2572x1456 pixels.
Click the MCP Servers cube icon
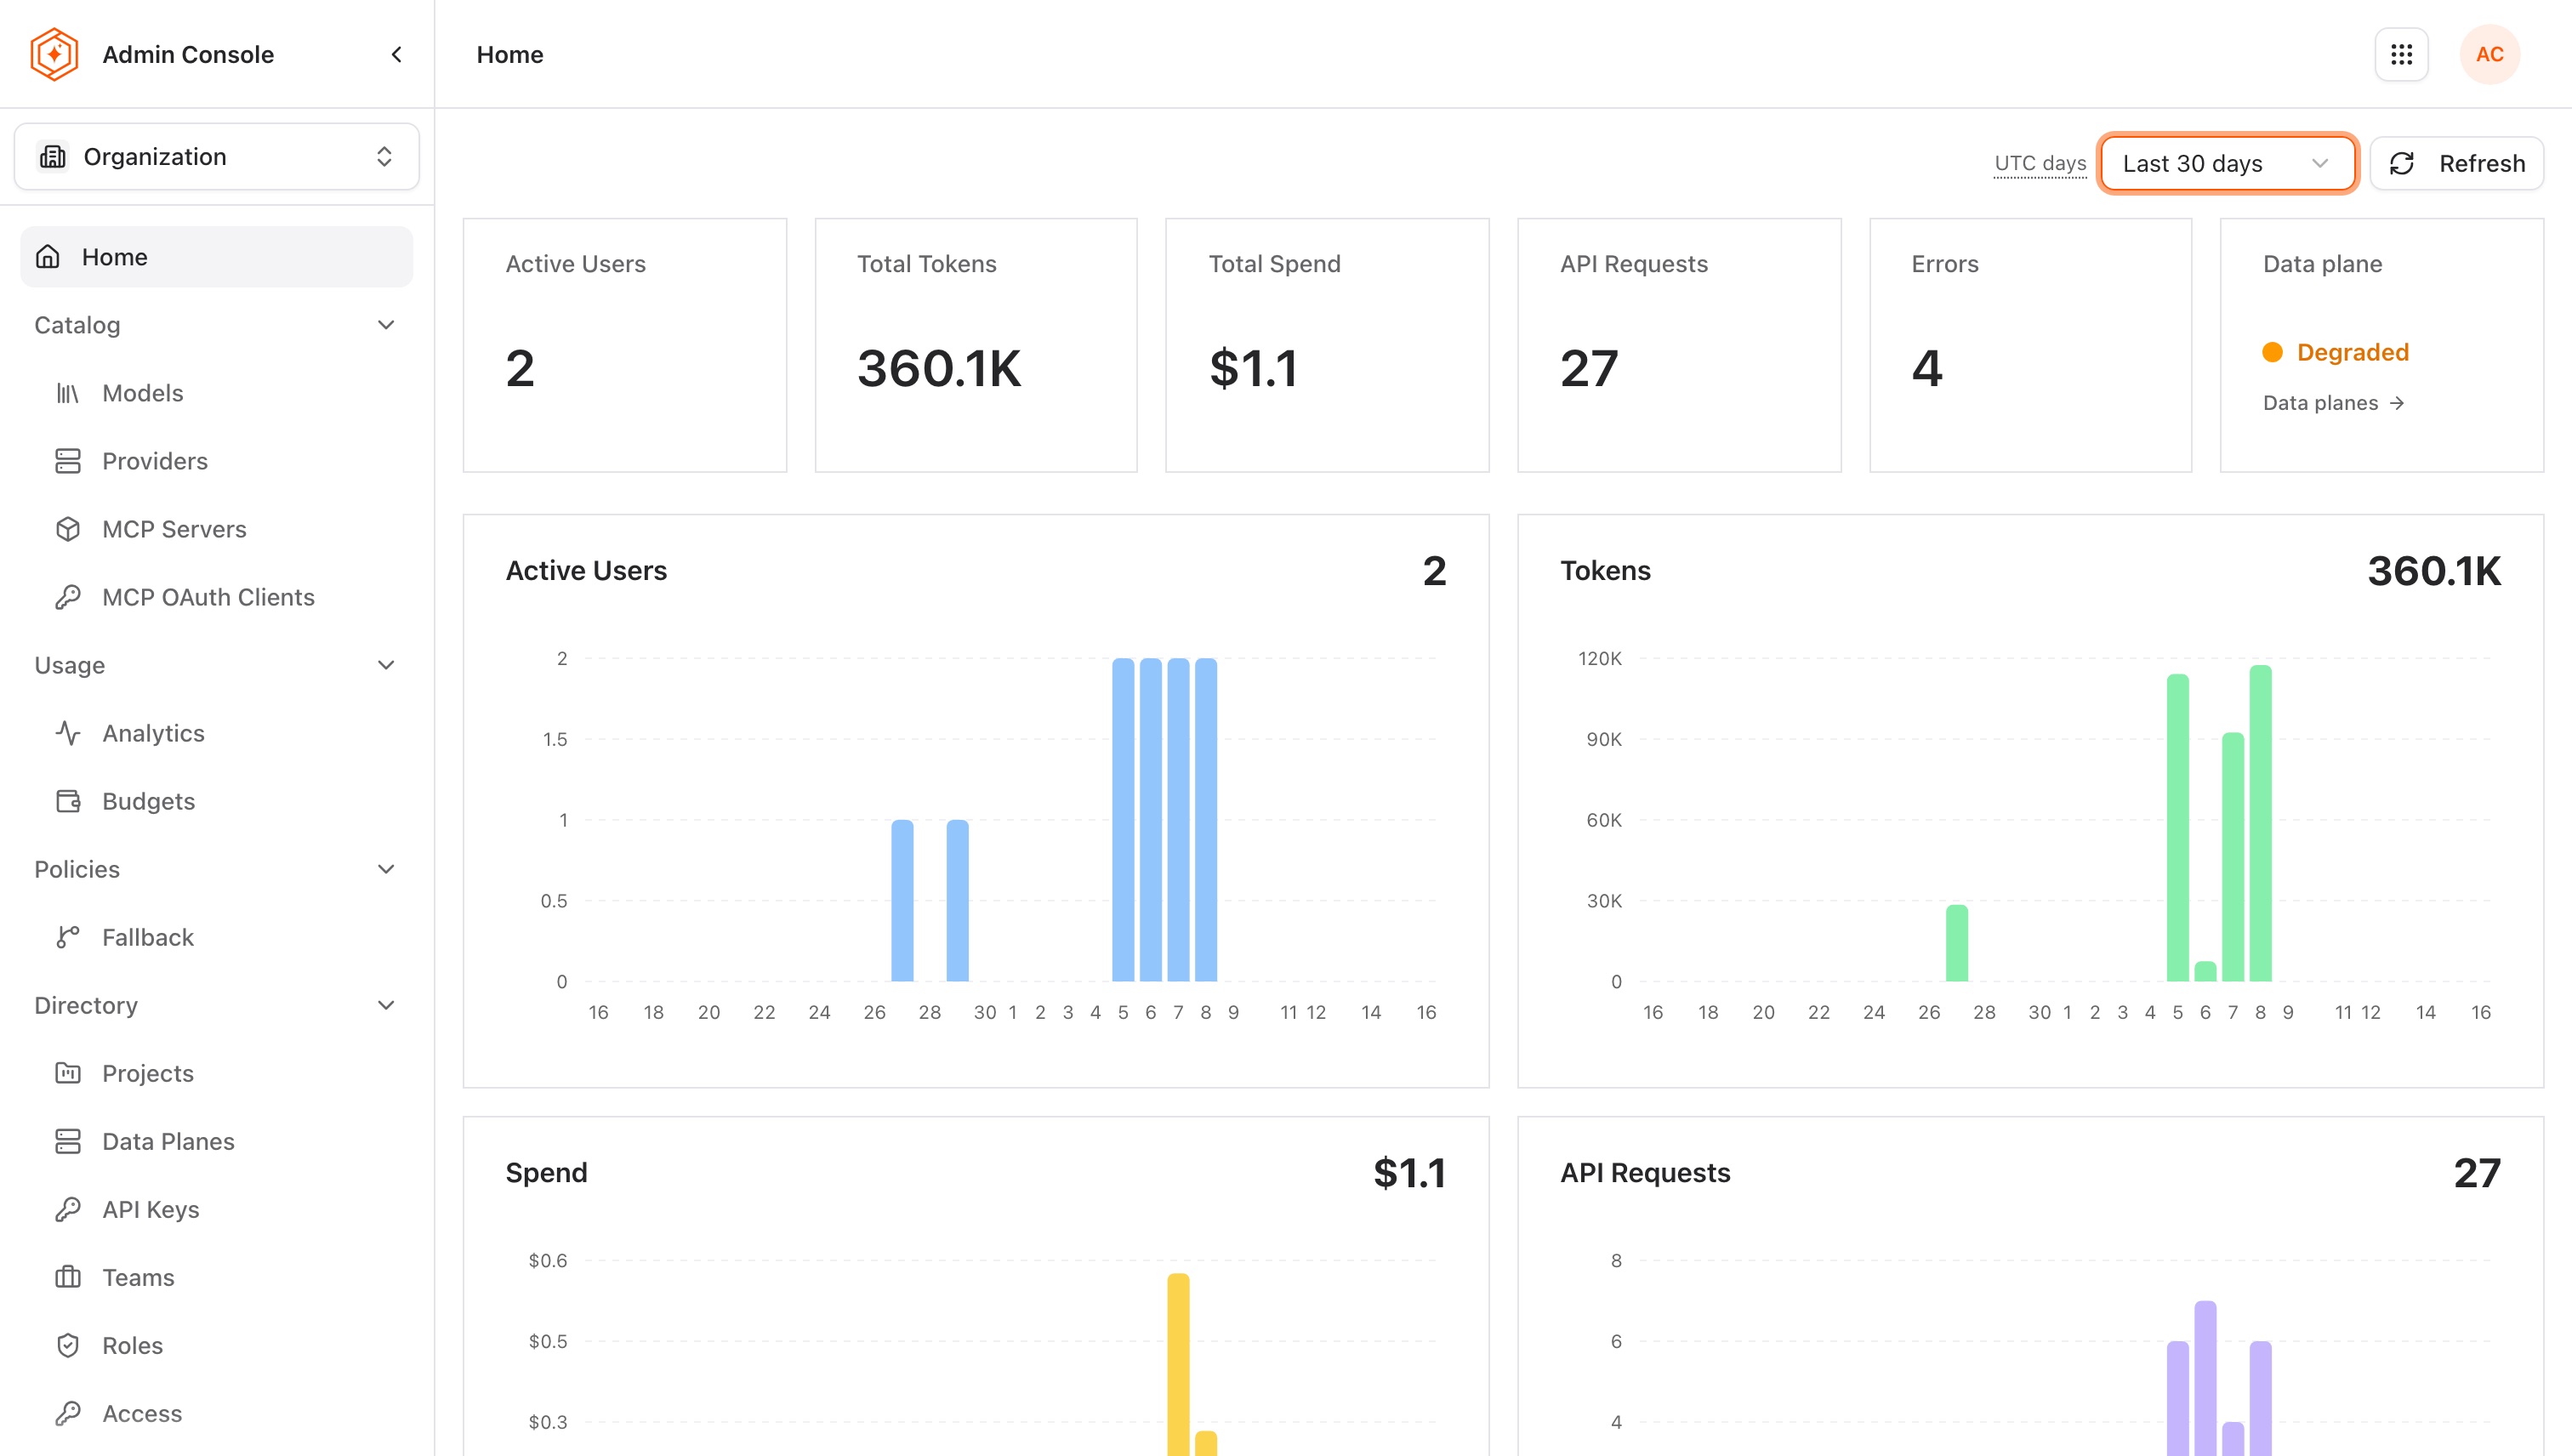pyautogui.click(x=68, y=529)
